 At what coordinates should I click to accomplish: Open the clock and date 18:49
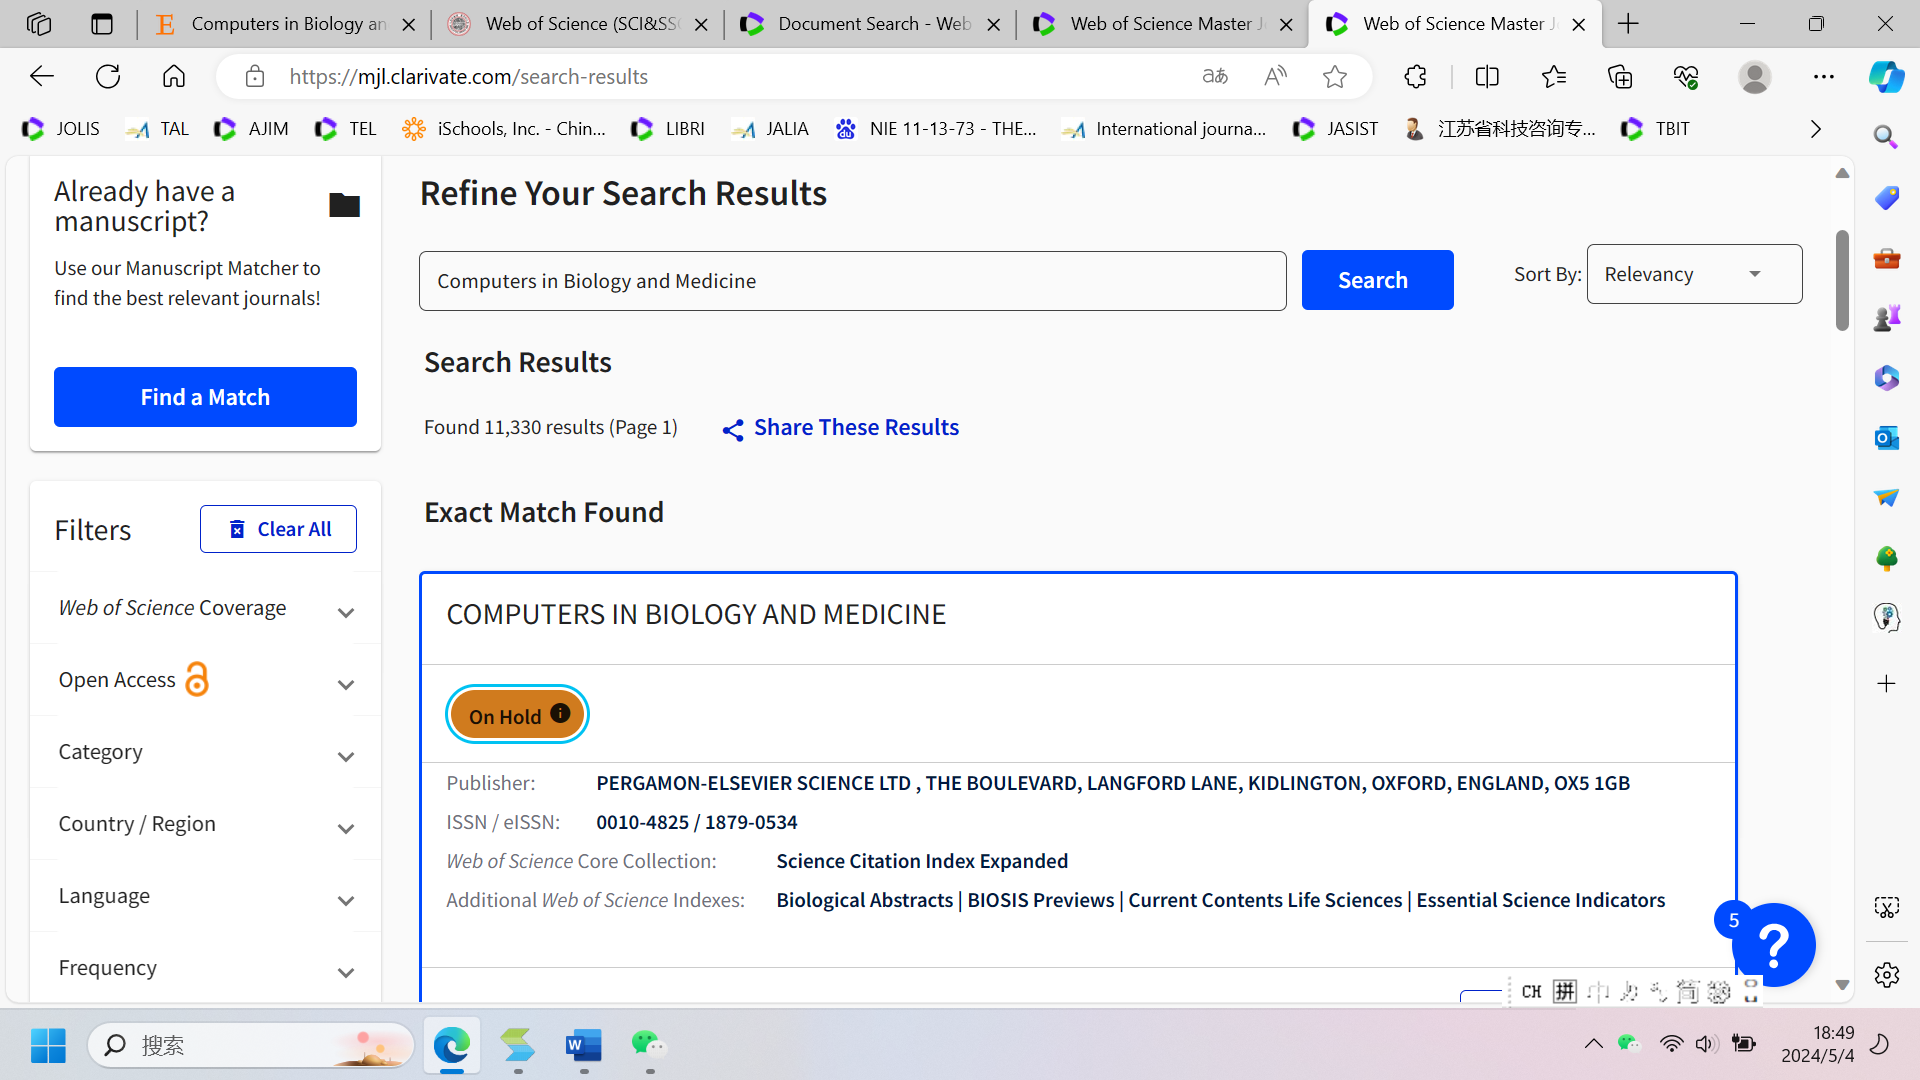pyautogui.click(x=1818, y=1044)
